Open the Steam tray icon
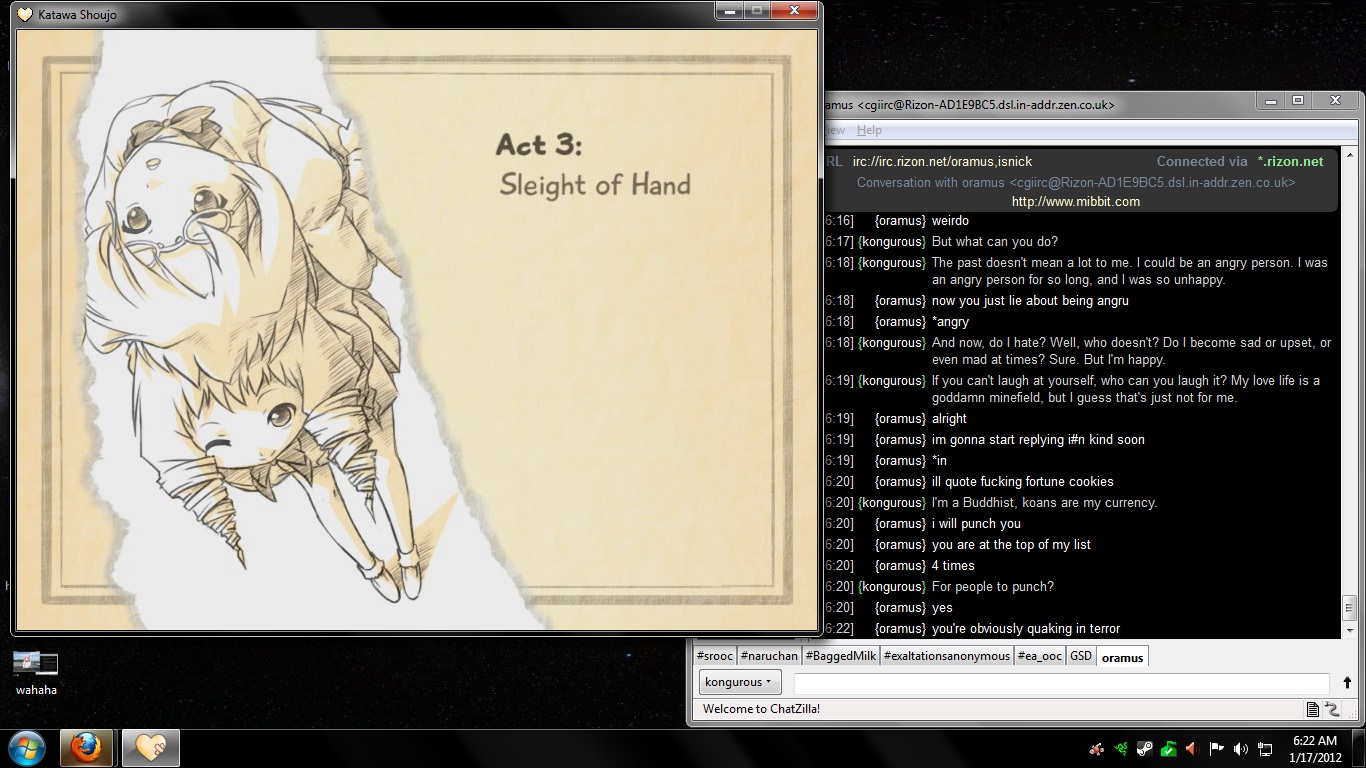The image size is (1366, 768). (x=1144, y=749)
